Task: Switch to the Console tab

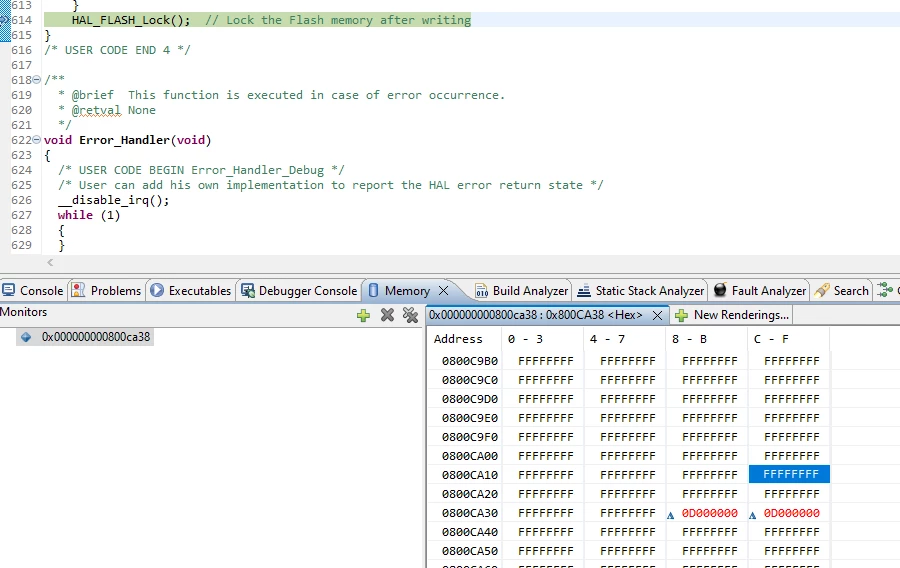Action: [x=33, y=291]
